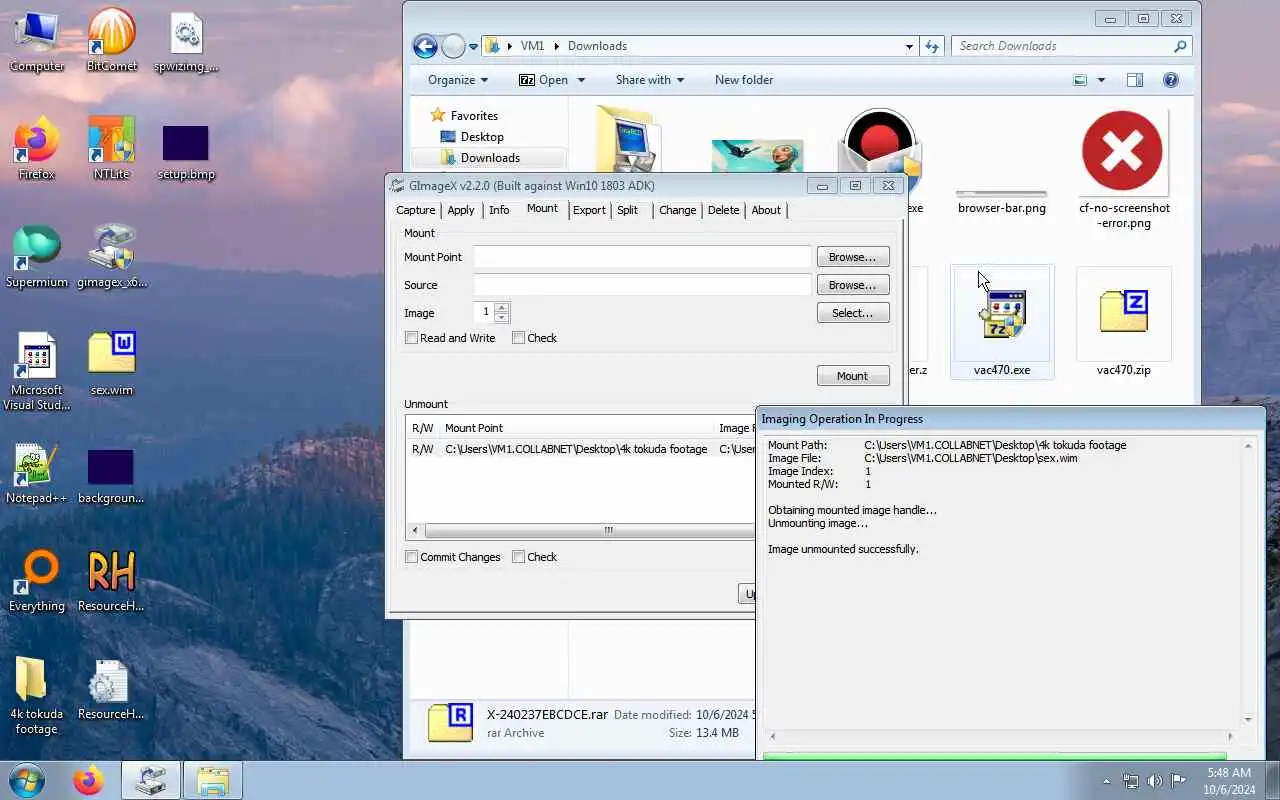The image size is (1280, 800).
Task: Switch to the Capture tab
Action: [416, 210]
